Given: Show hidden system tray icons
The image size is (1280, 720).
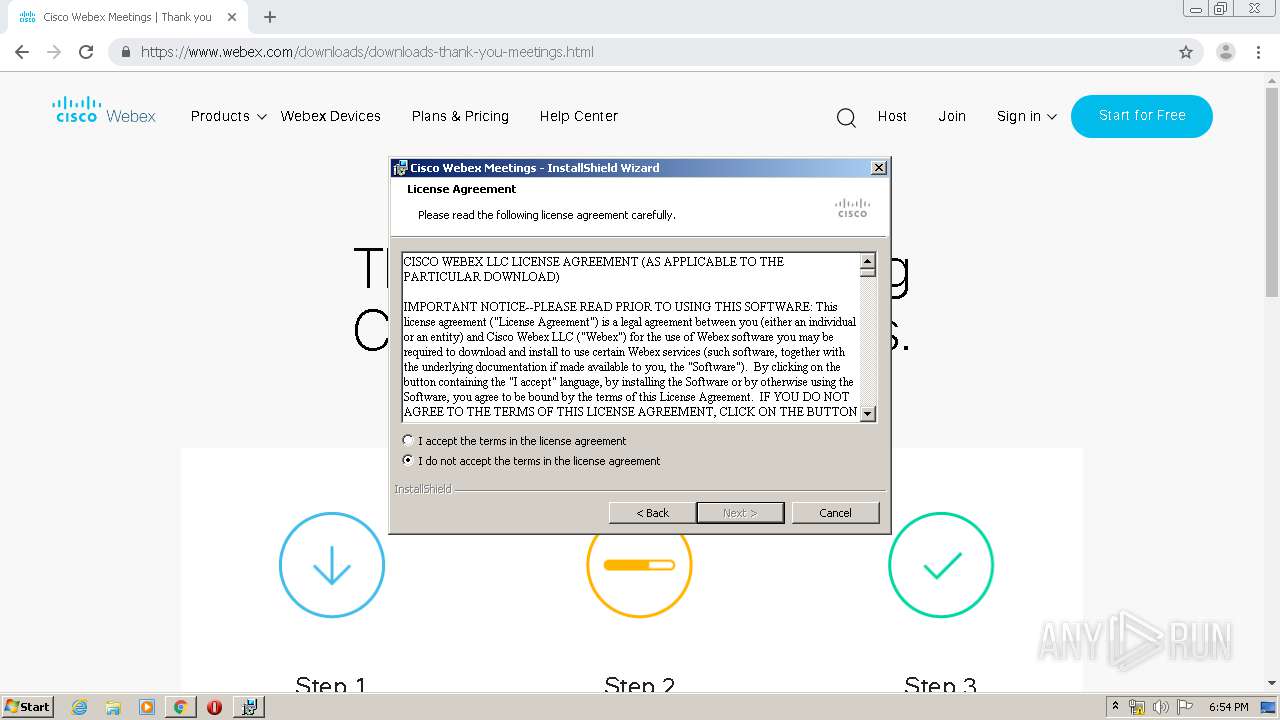Looking at the screenshot, I should click(x=1115, y=706).
